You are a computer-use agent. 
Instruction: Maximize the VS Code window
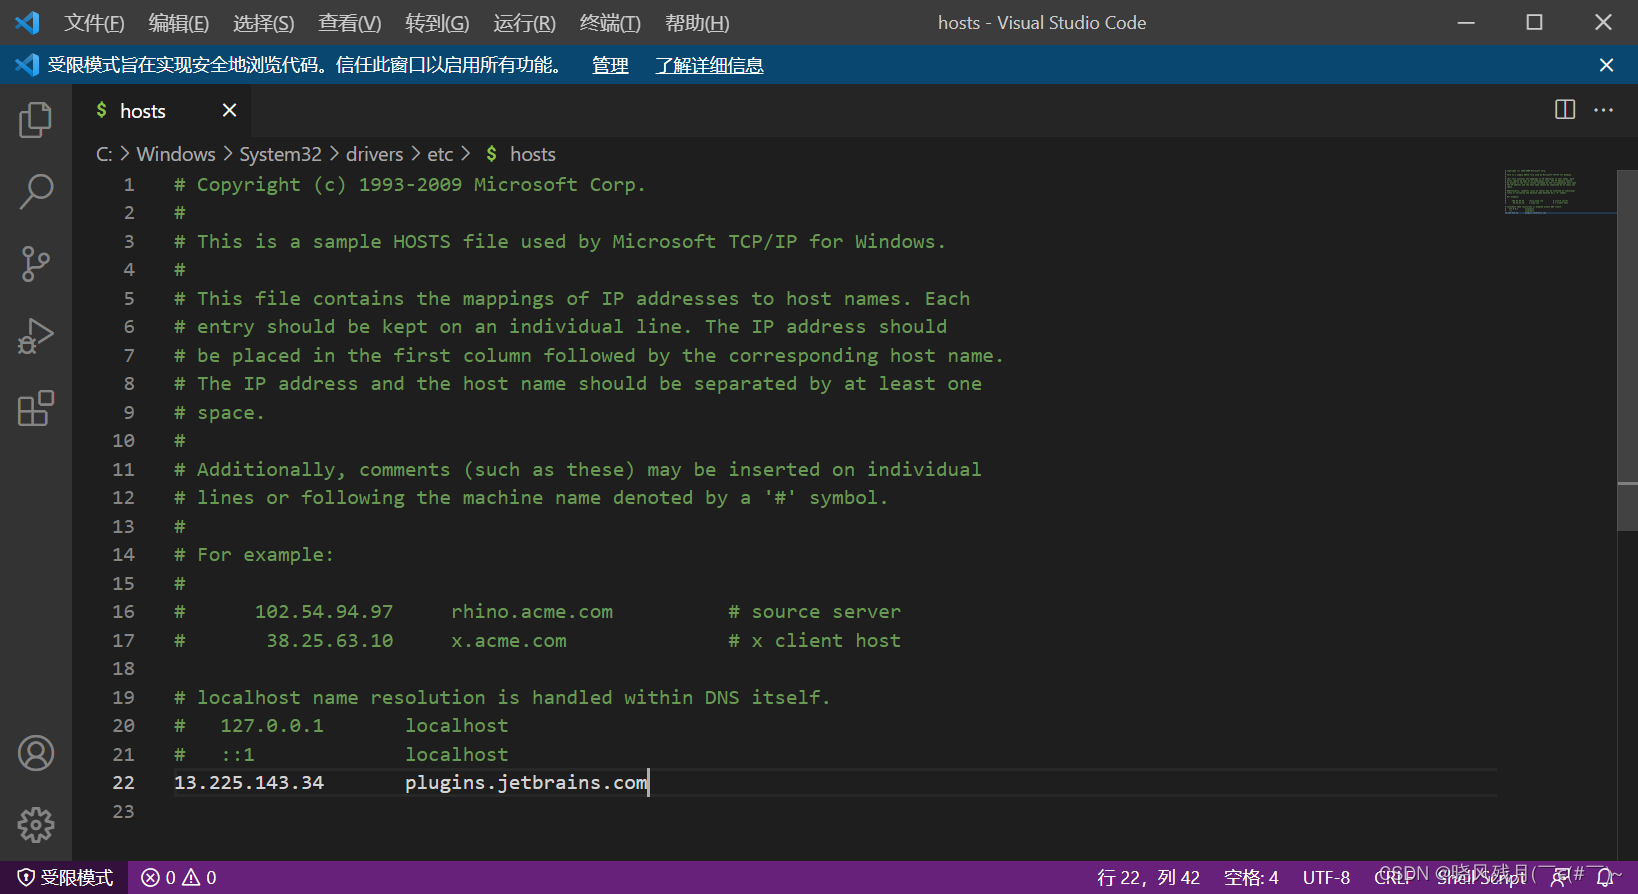(x=1534, y=22)
